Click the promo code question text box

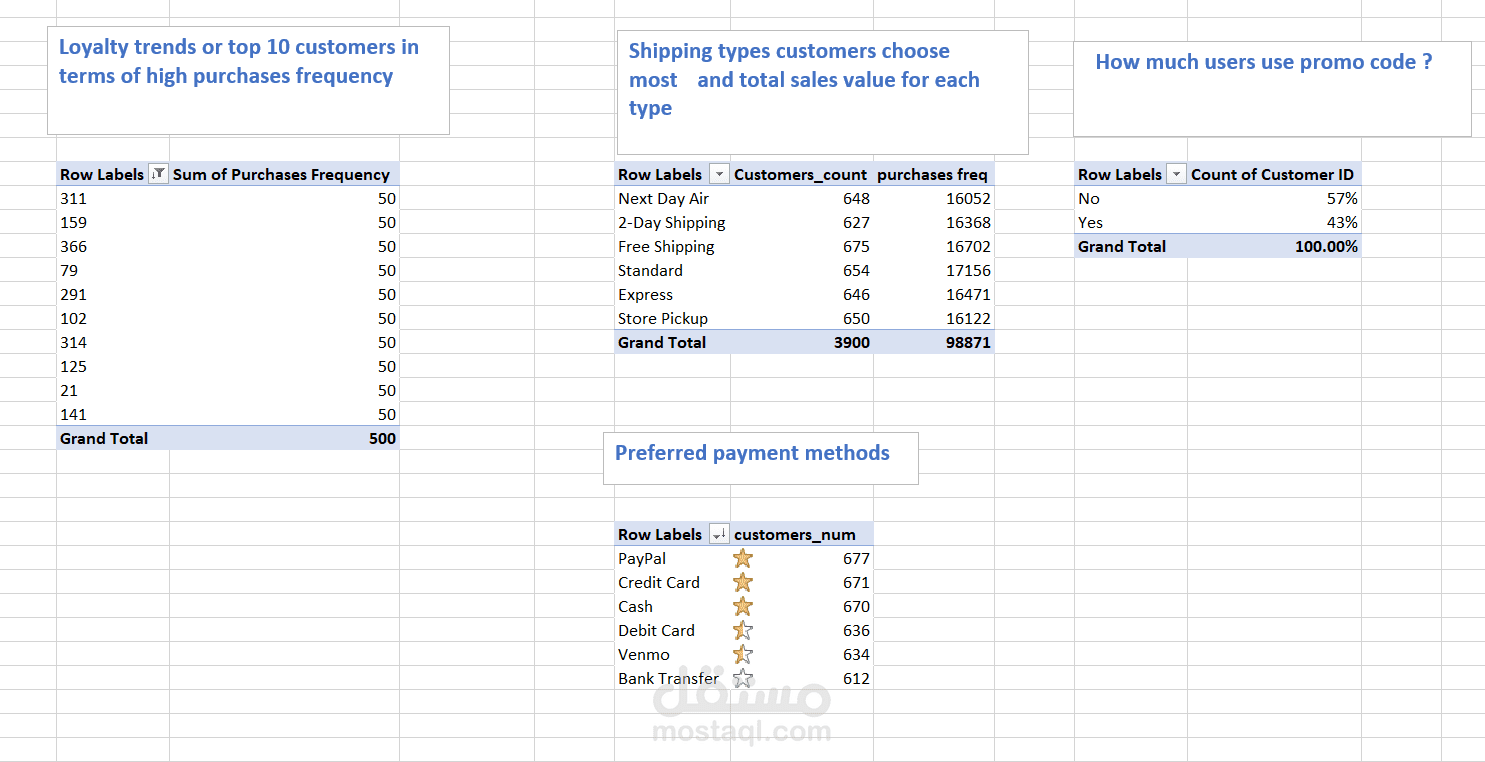pyautogui.click(x=1271, y=89)
